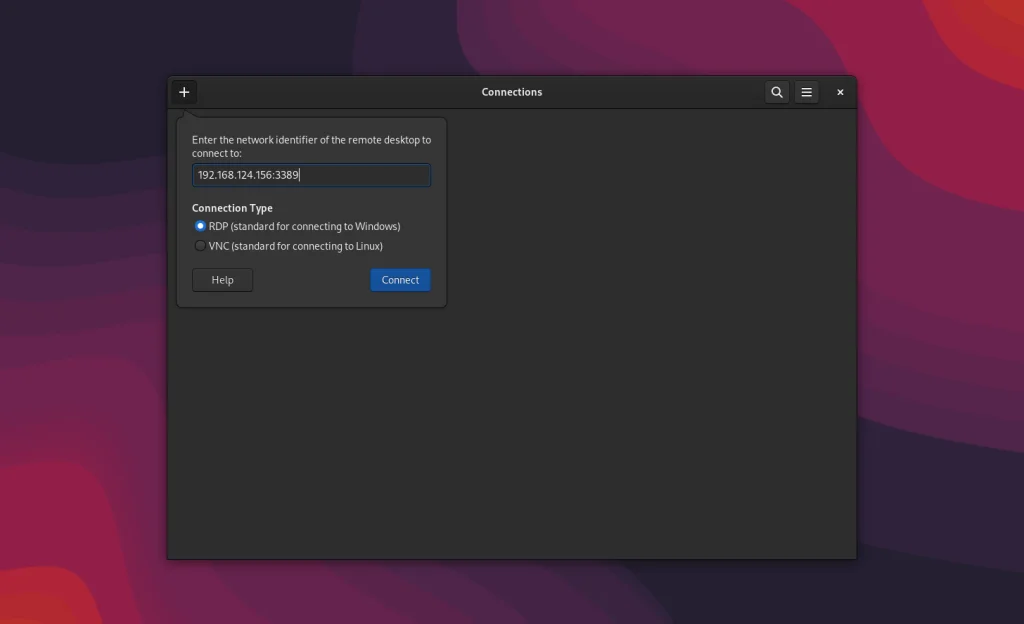The height and width of the screenshot is (624, 1024).
Task: Focus the remote desktop address field
Action: click(311, 175)
